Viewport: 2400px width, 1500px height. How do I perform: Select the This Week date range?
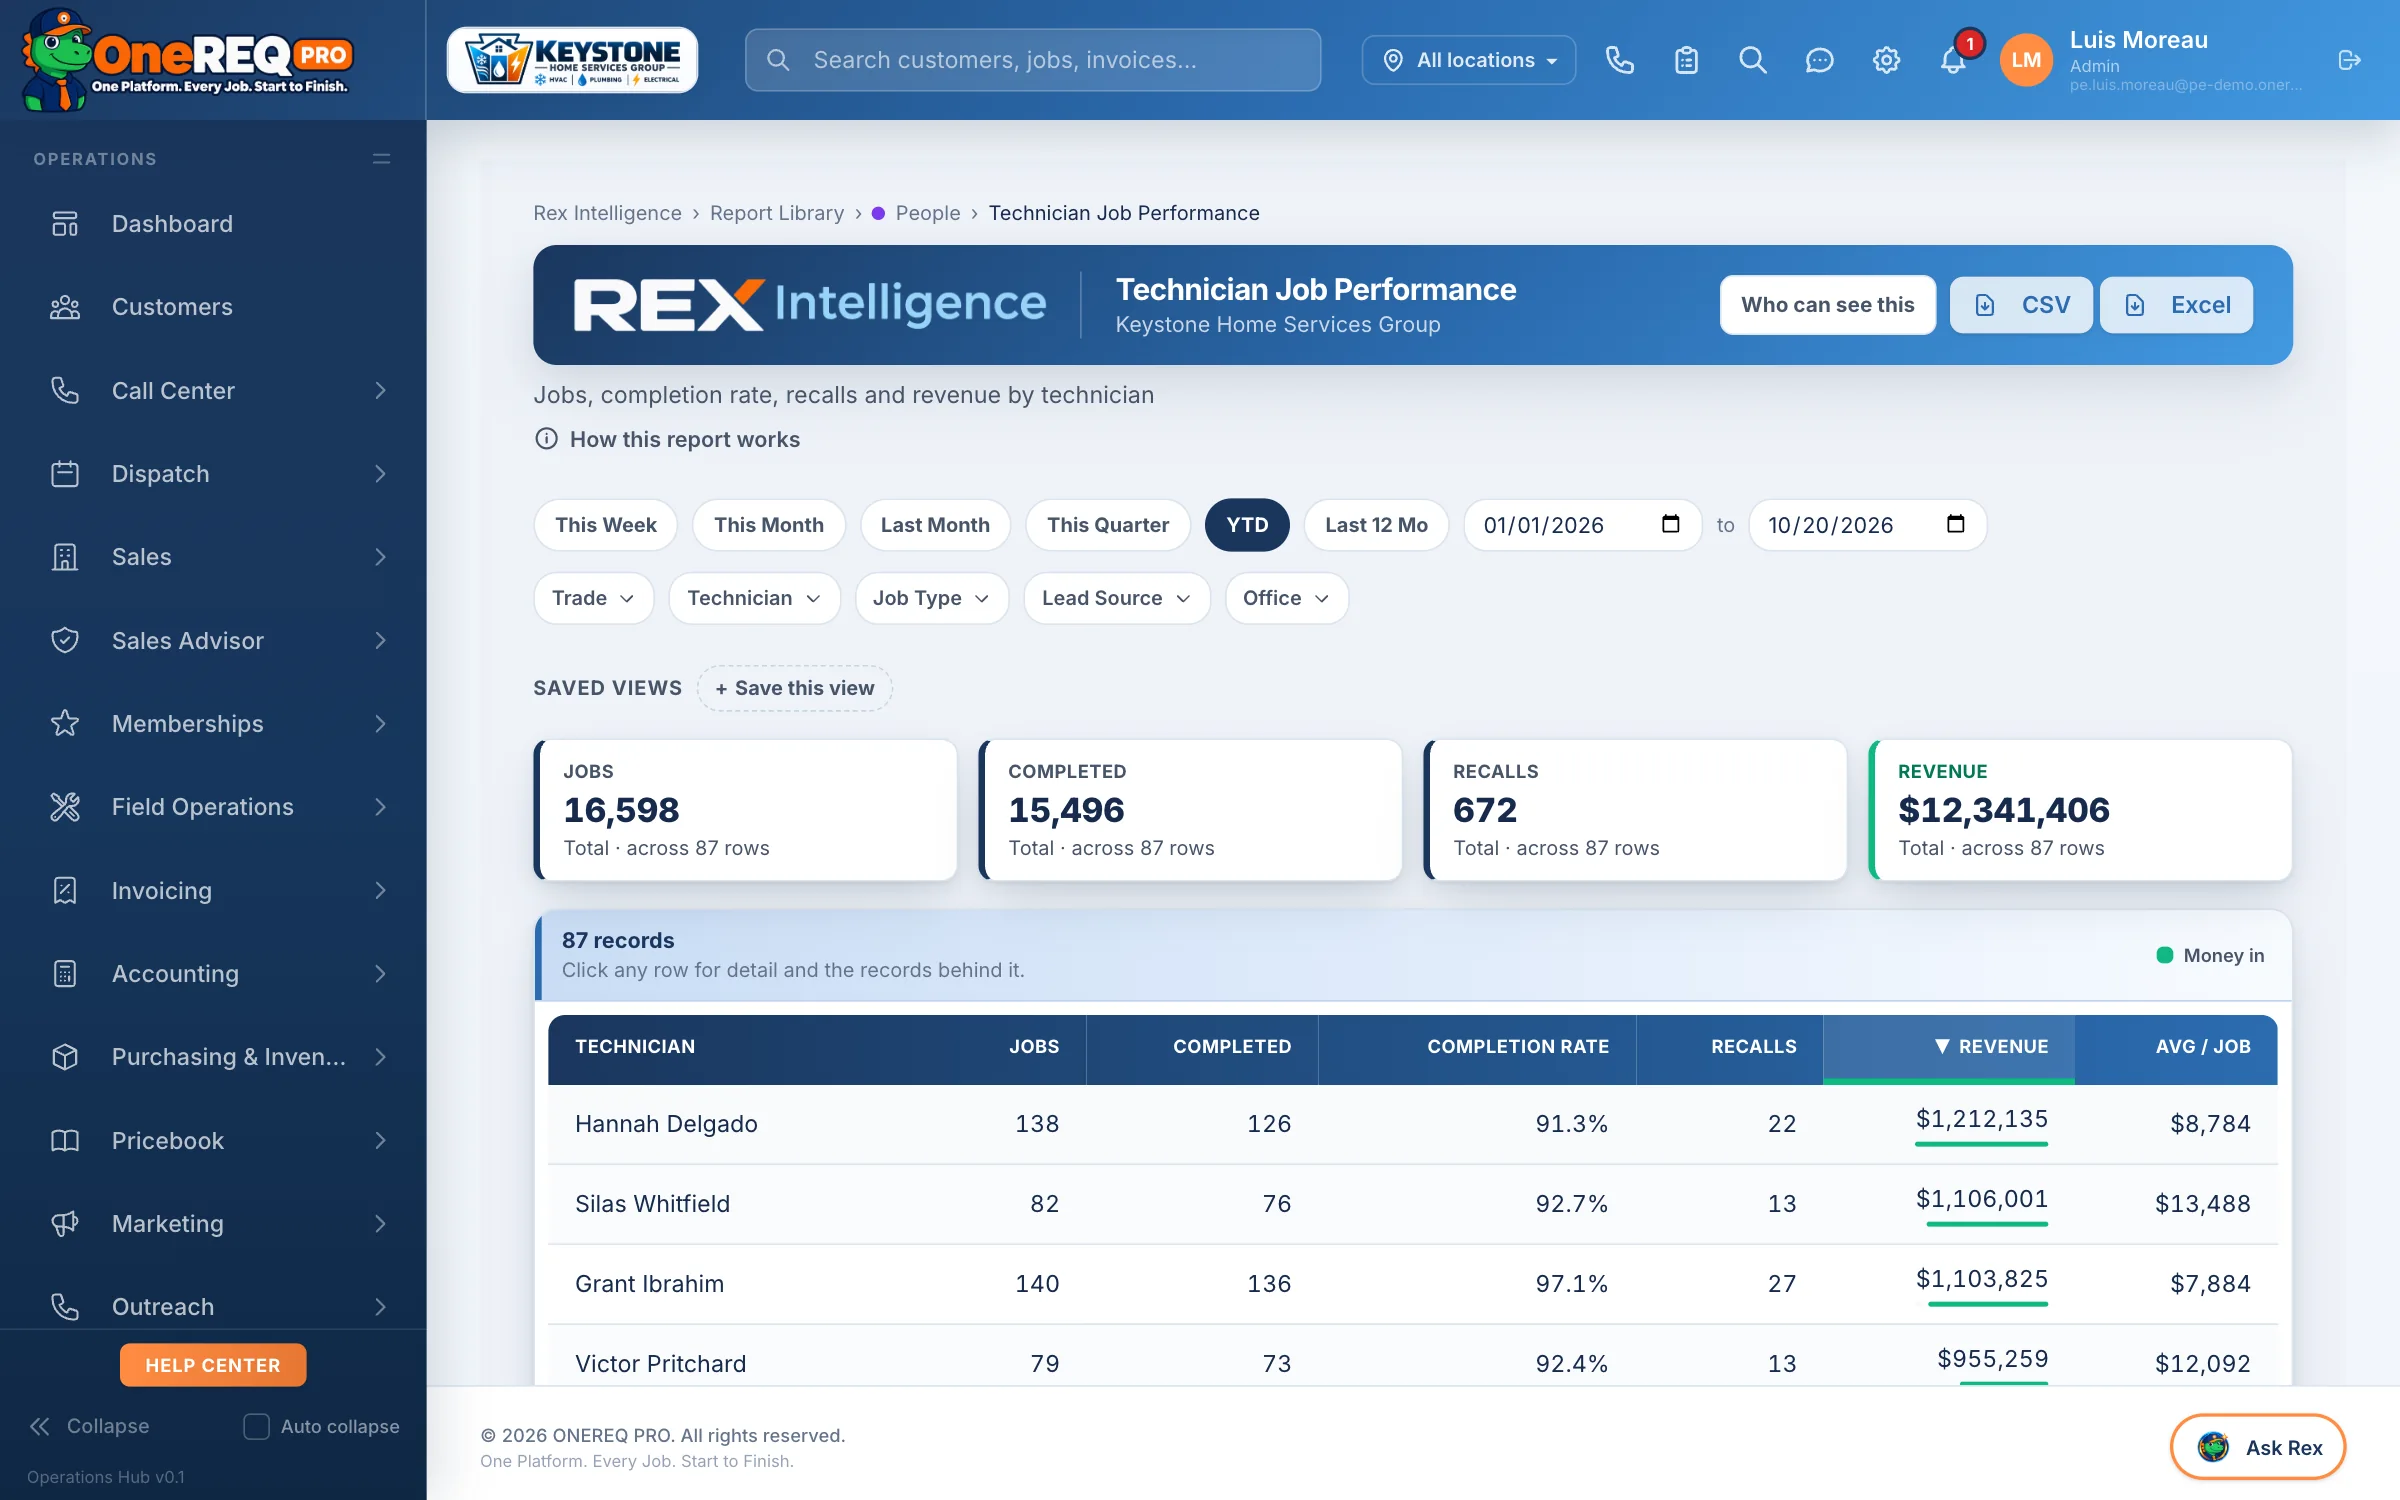[x=606, y=525]
